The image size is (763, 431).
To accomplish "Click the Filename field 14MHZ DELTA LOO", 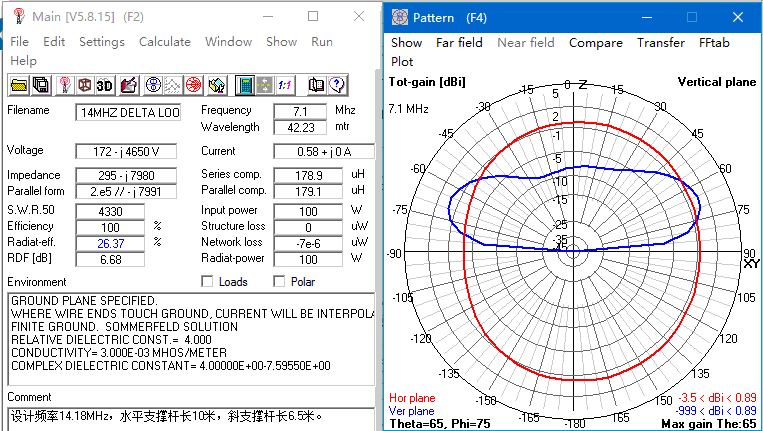I will (128, 112).
